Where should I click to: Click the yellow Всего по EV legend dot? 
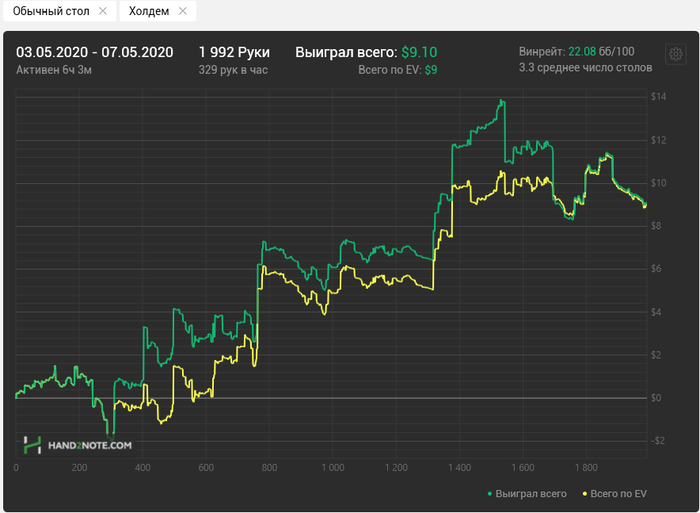coord(585,494)
